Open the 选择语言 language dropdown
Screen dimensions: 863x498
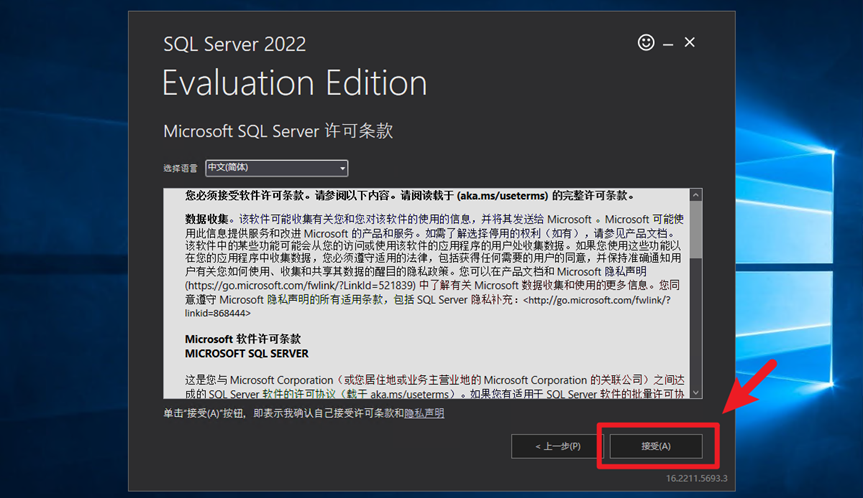coord(276,168)
